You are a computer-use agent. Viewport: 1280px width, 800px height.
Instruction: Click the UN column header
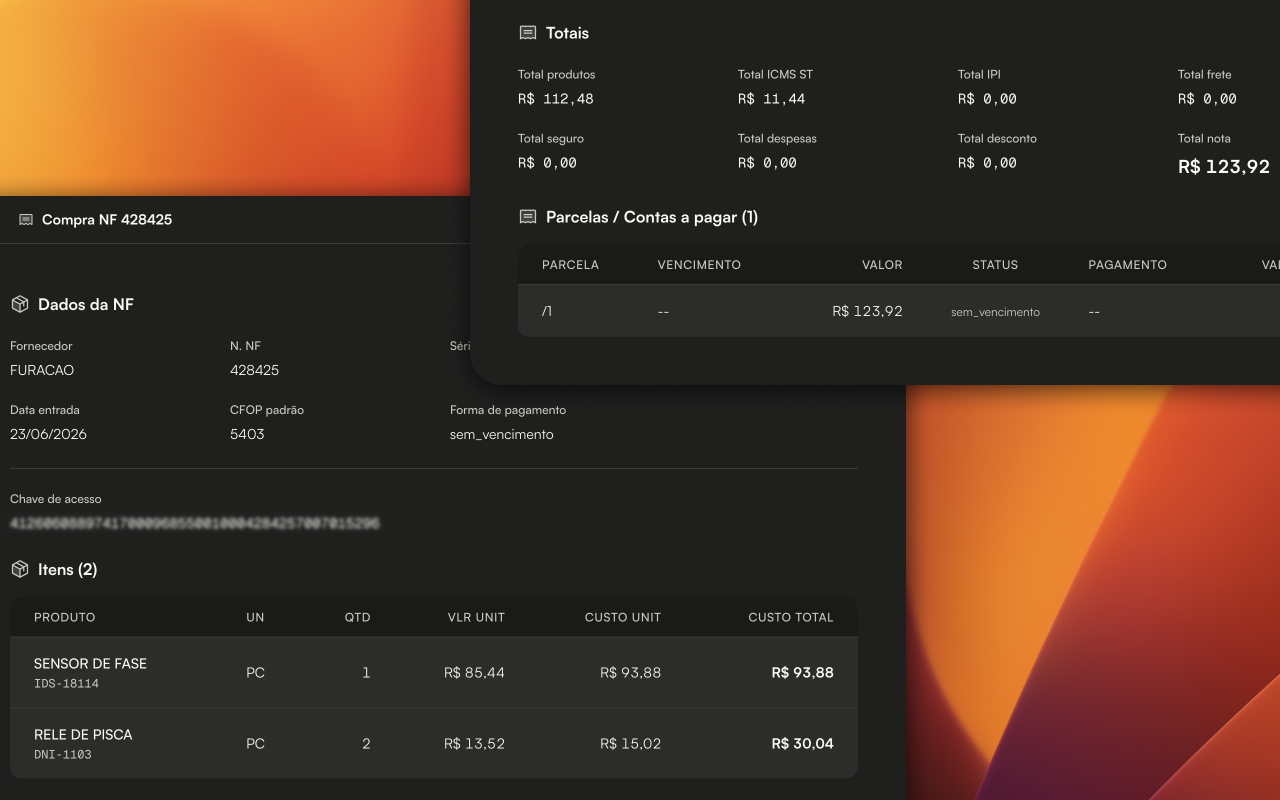tap(255, 617)
